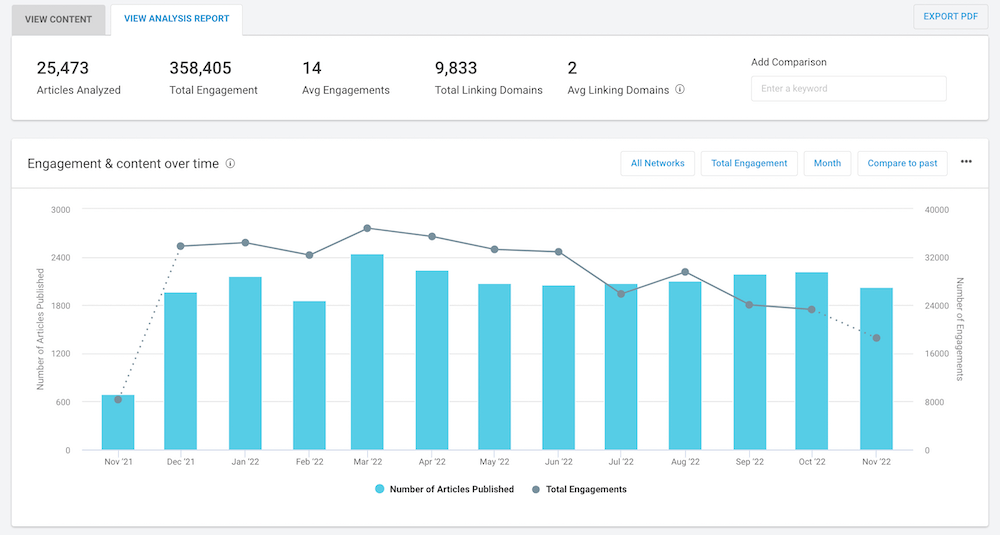Click the Dec '21 engagement data point
This screenshot has width=1000, height=535.
(181, 246)
